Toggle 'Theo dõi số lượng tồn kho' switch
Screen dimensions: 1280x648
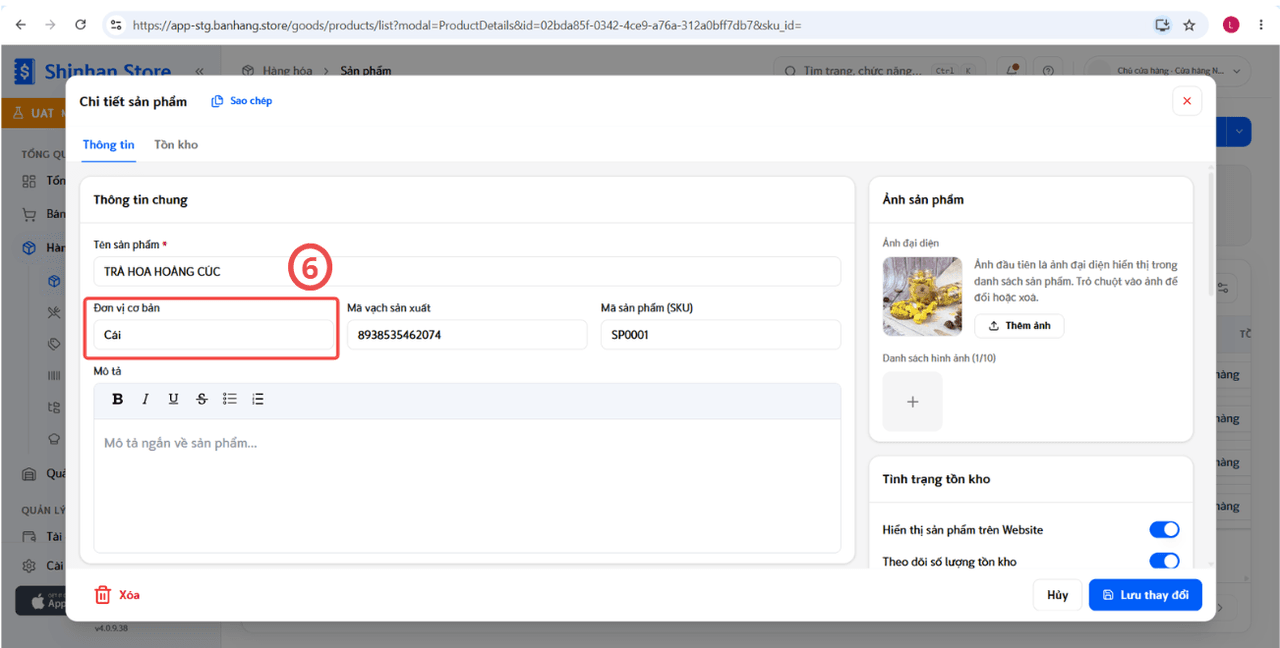coord(1164,562)
